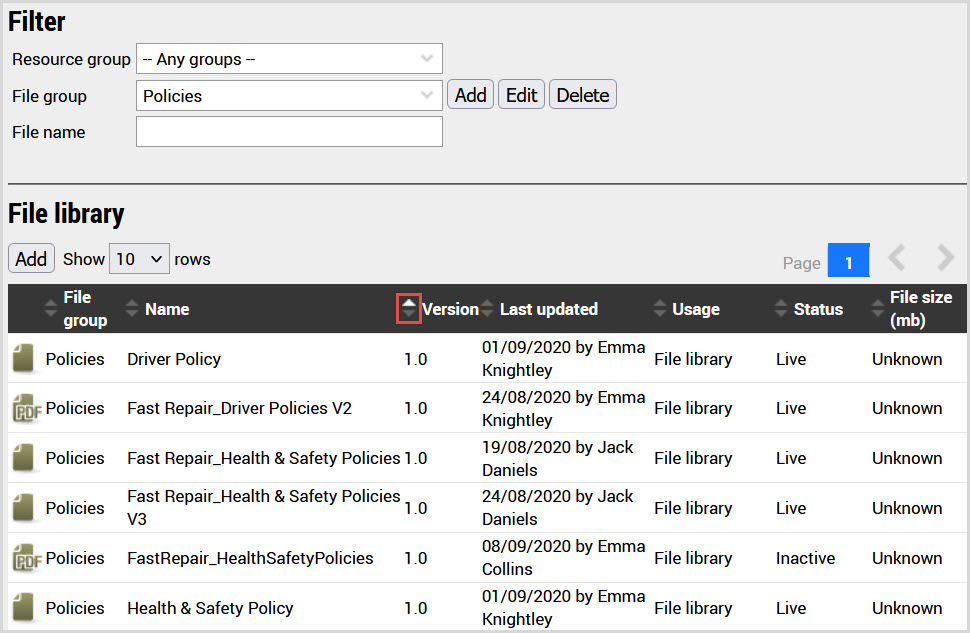Sort by Version using highlighted sort arrows

(x=409, y=309)
